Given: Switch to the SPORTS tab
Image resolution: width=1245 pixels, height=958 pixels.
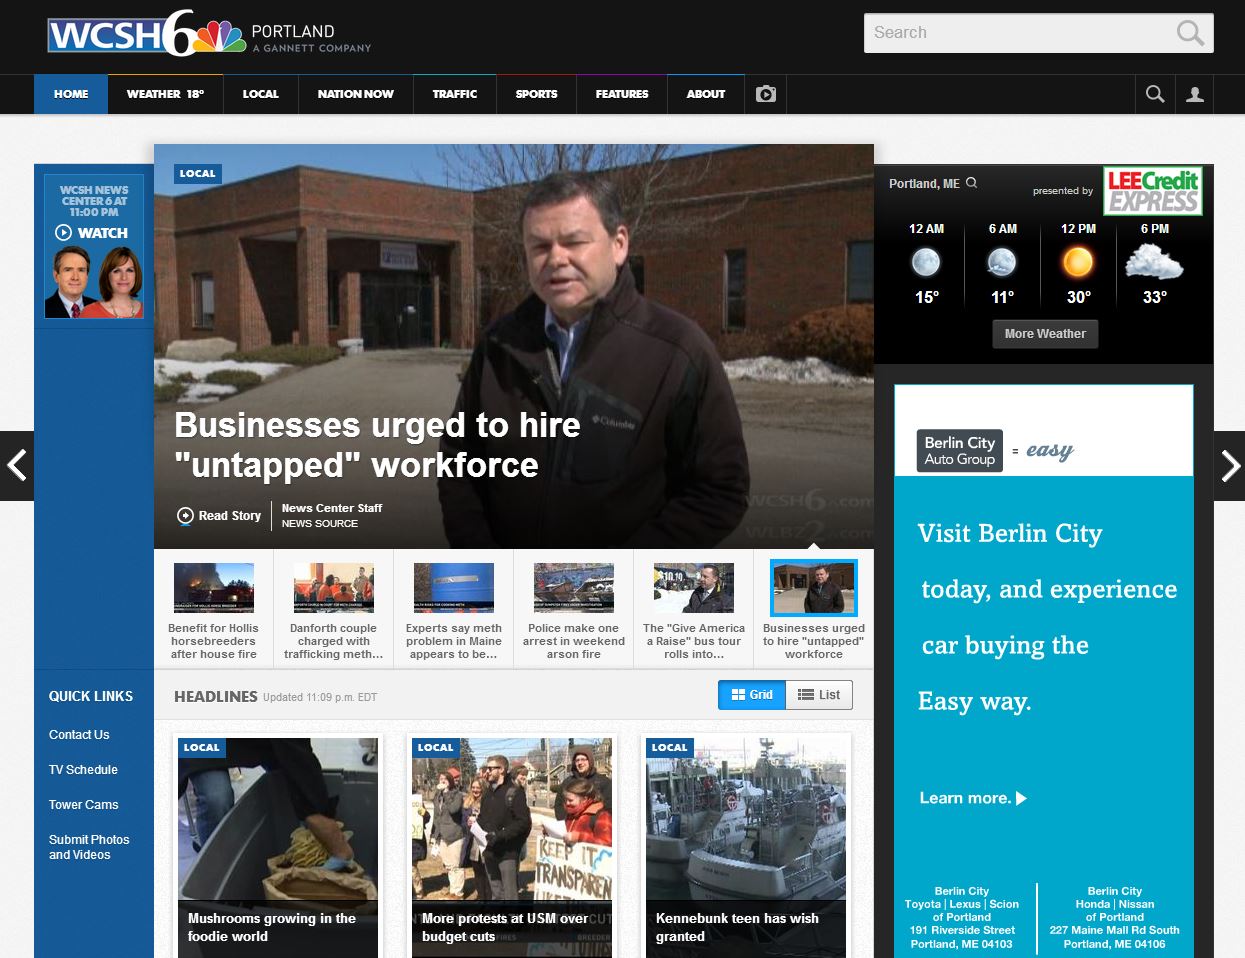Looking at the screenshot, I should pyautogui.click(x=536, y=94).
